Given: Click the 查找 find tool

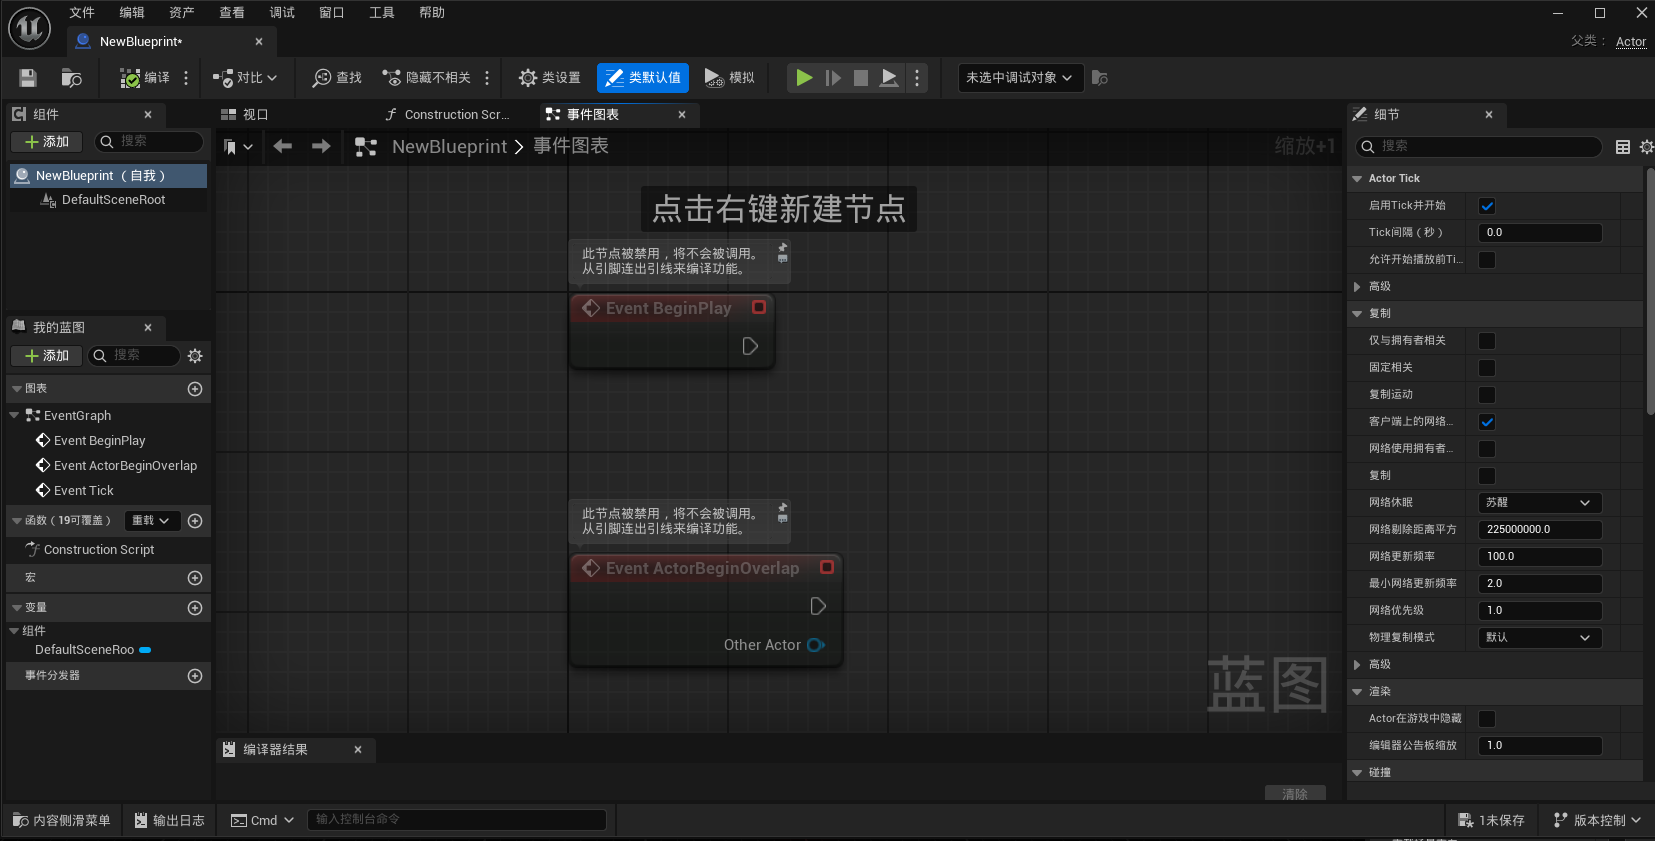Looking at the screenshot, I should pyautogui.click(x=337, y=78).
